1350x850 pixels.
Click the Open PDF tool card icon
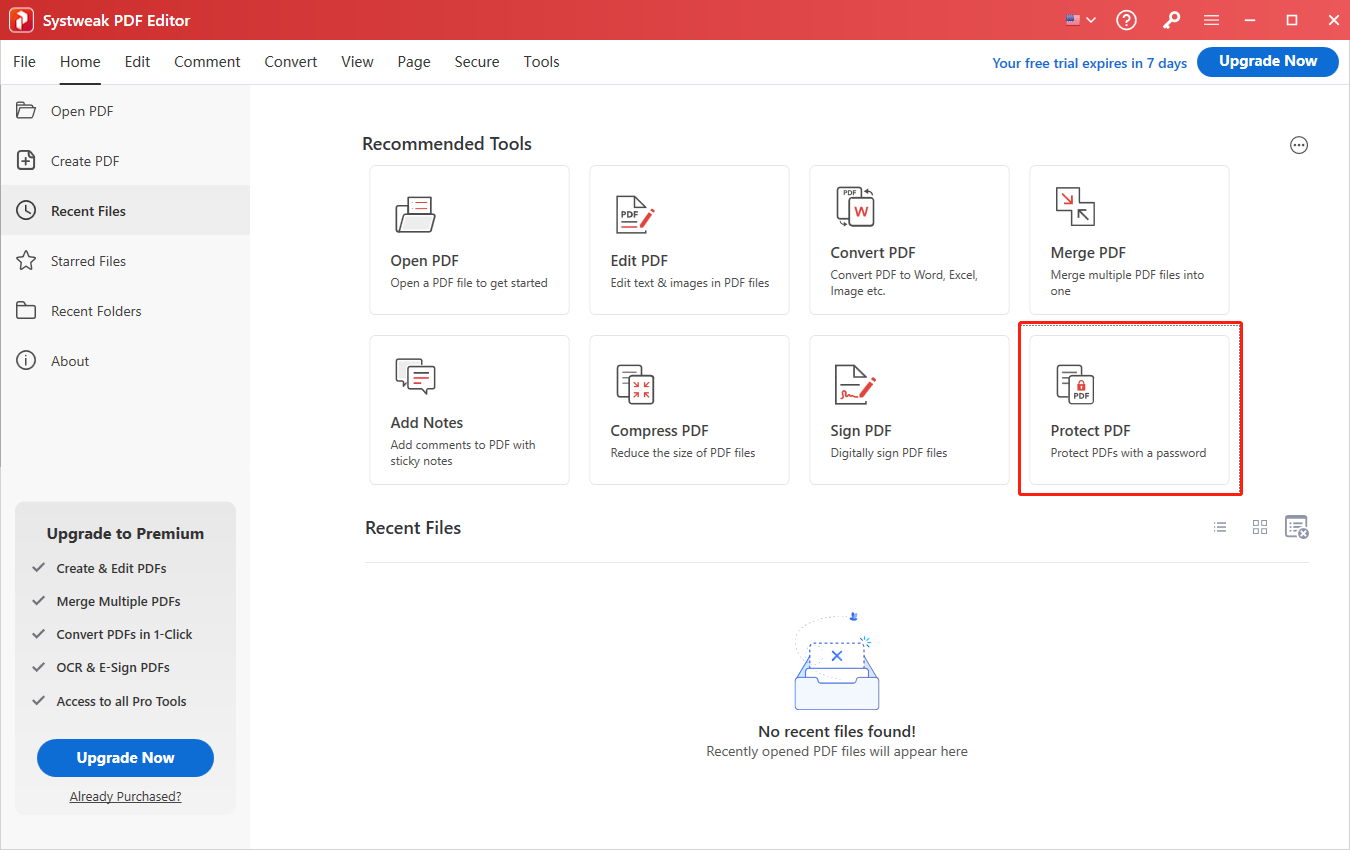[x=415, y=213]
